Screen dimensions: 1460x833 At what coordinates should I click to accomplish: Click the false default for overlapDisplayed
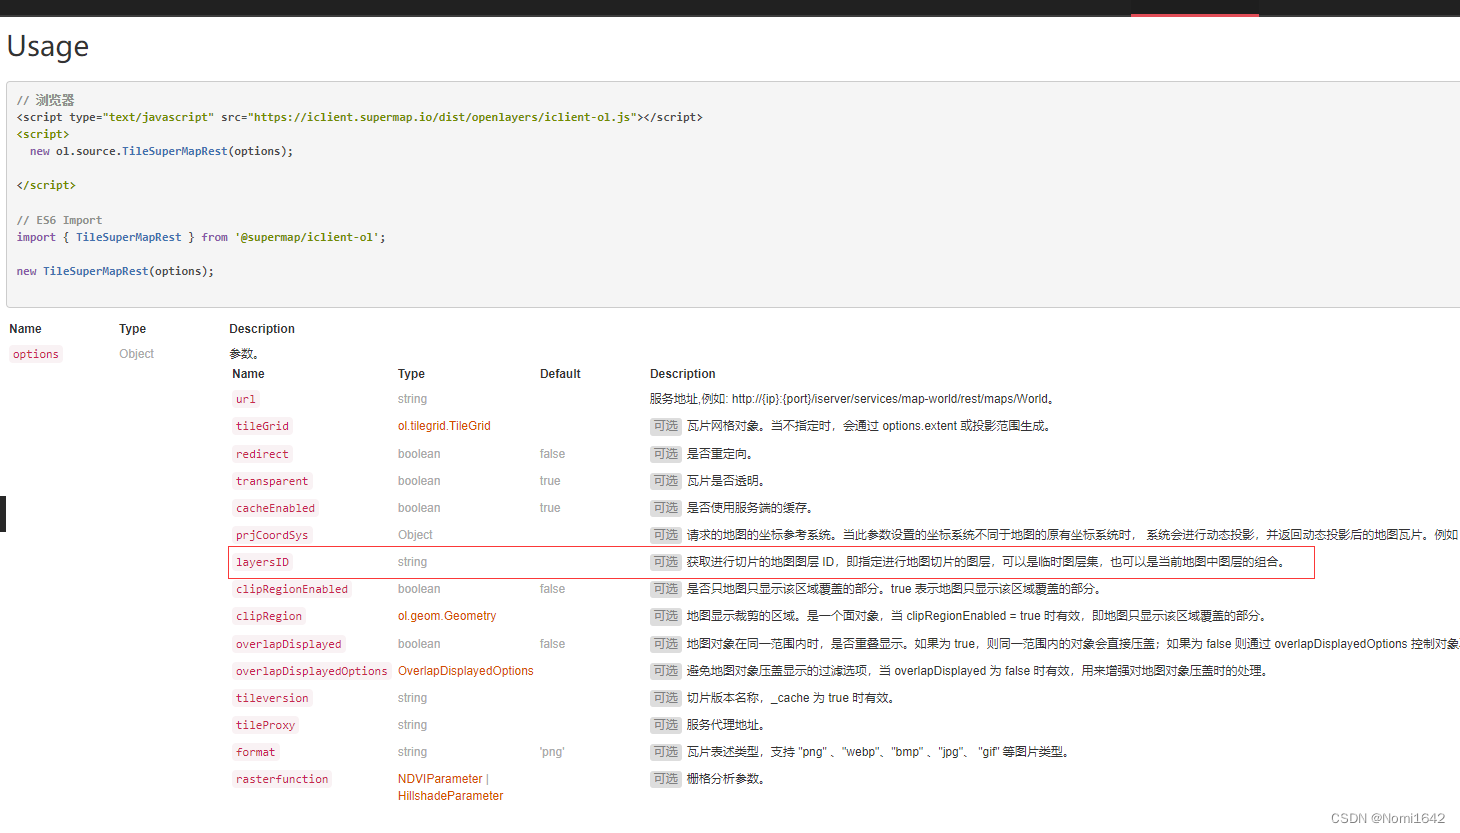click(552, 644)
